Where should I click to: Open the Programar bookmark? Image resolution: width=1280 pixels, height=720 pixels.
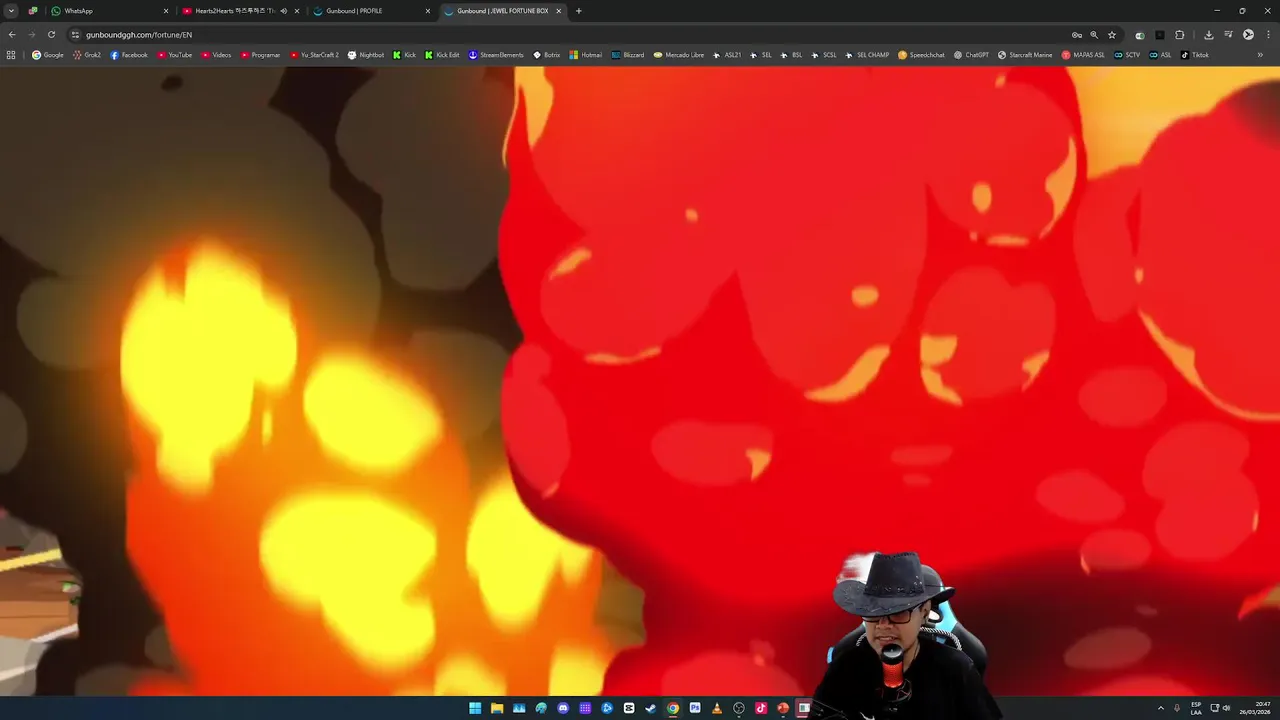(260, 55)
